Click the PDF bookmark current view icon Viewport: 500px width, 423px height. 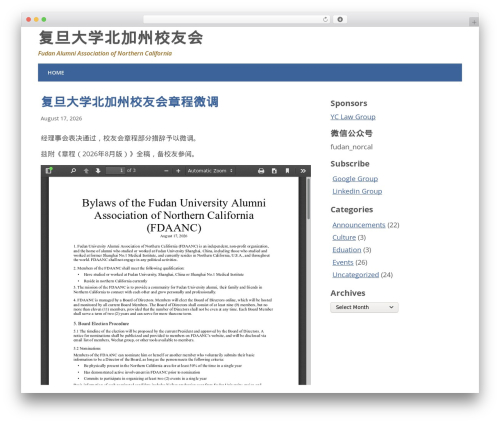pos(287,171)
